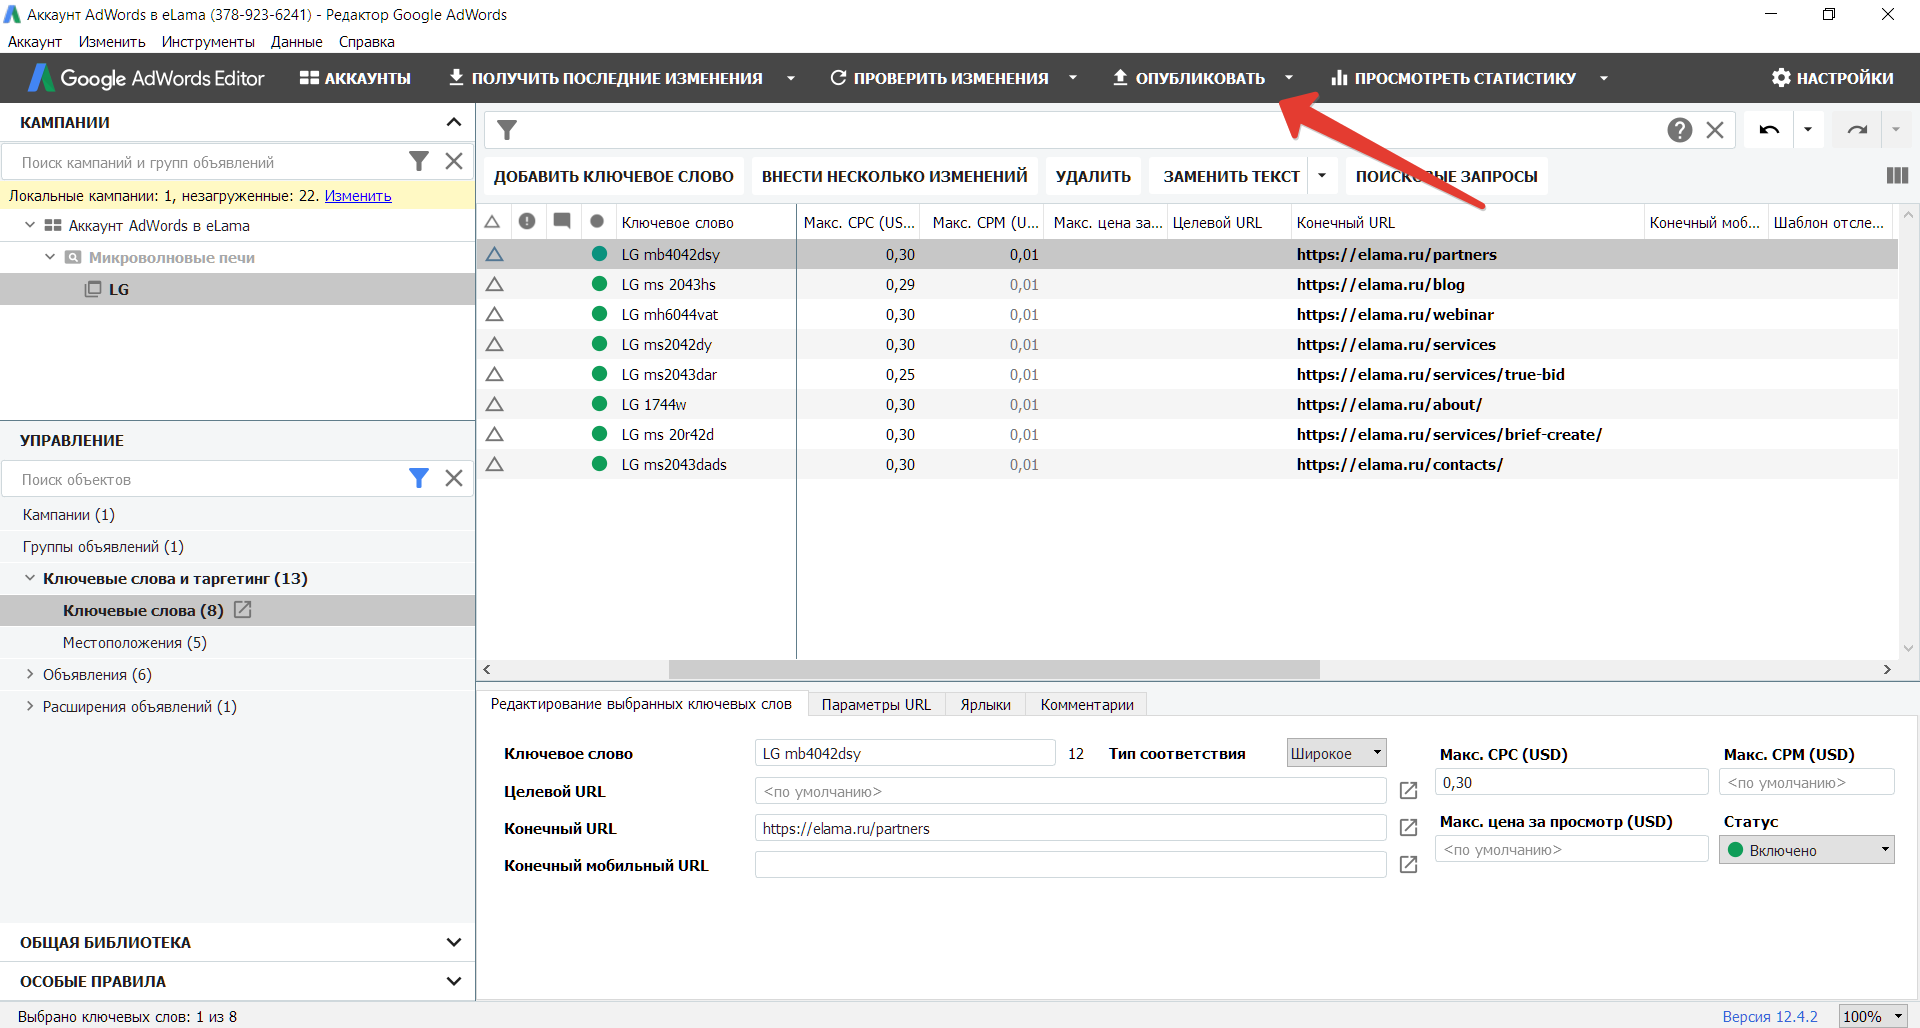Open dropdown arrow next to ОПУБЛИКОВАТЬ

coord(1289,78)
